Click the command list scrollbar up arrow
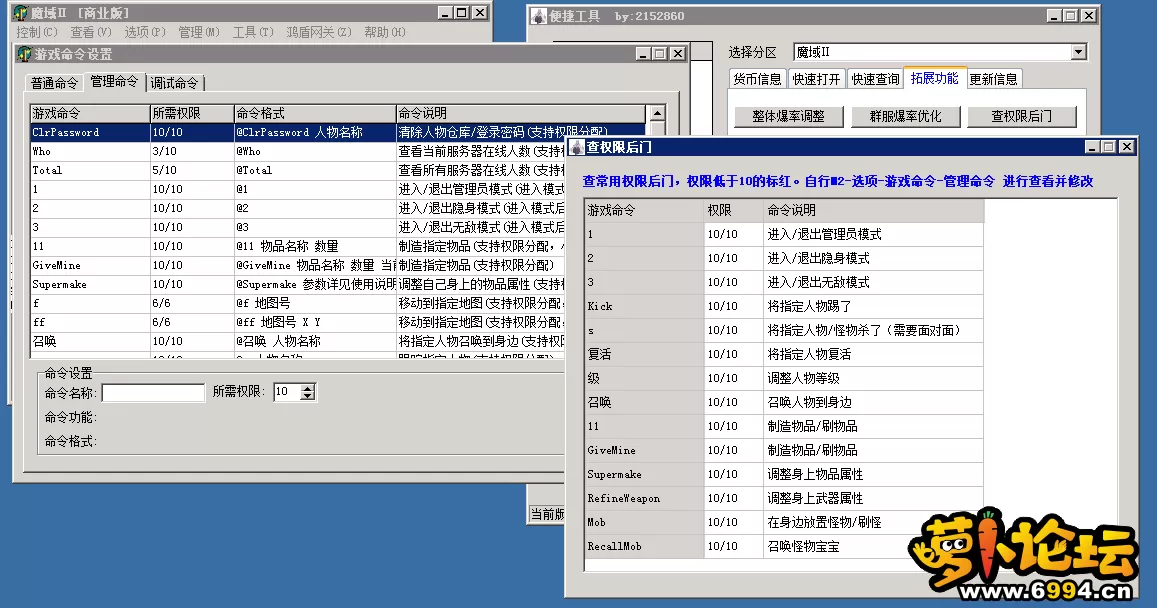Screen dimensions: 1157x608 (x=655, y=113)
